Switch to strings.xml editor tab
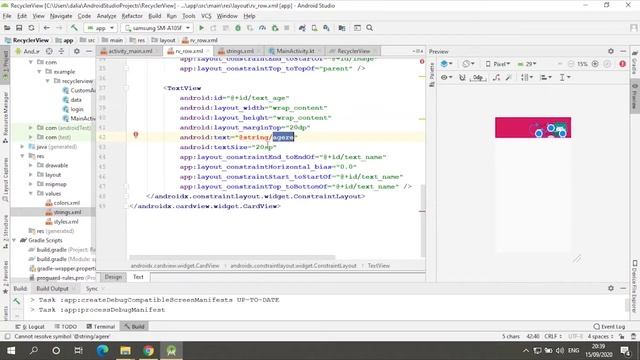 239,51
